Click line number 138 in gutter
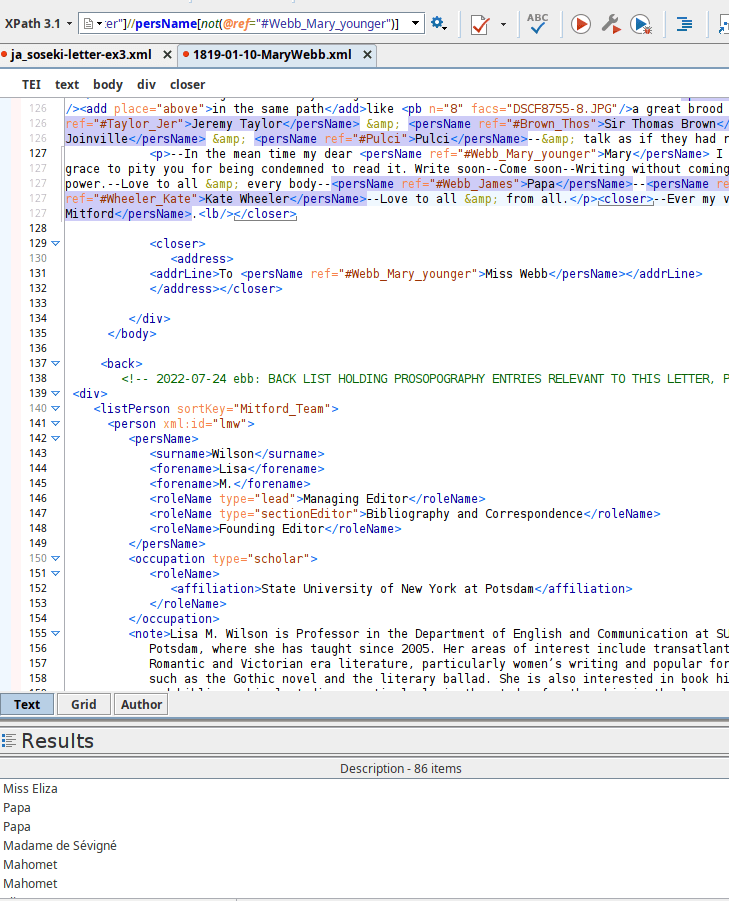Screen dimensions: 729x901 (x=38, y=379)
